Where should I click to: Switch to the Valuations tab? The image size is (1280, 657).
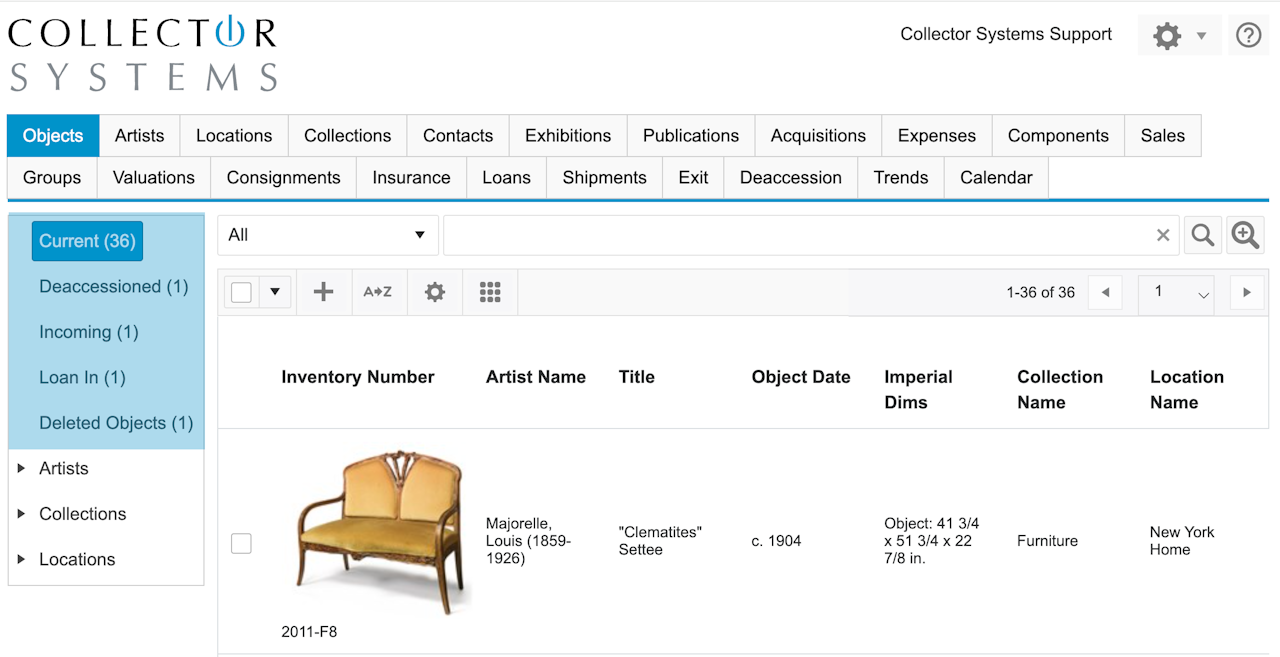(153, 178)
